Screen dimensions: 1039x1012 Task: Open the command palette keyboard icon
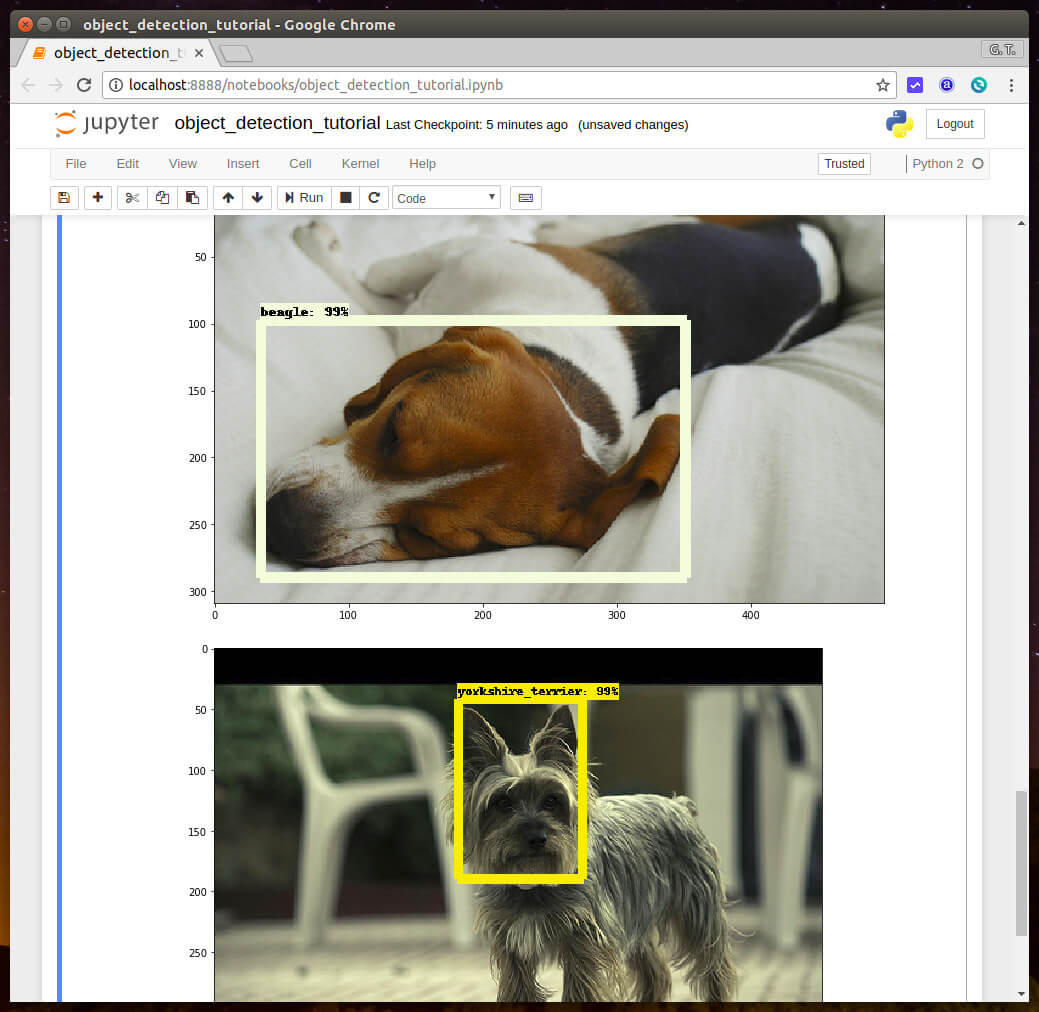pyautogui.click(x=525, y=198)
